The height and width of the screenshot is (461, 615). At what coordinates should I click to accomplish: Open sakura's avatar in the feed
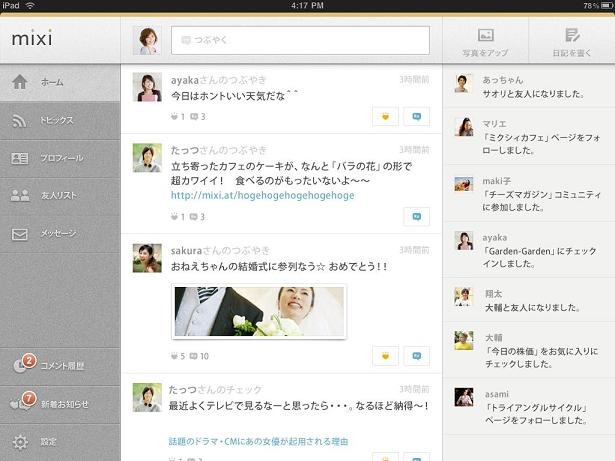pos(147,258)
